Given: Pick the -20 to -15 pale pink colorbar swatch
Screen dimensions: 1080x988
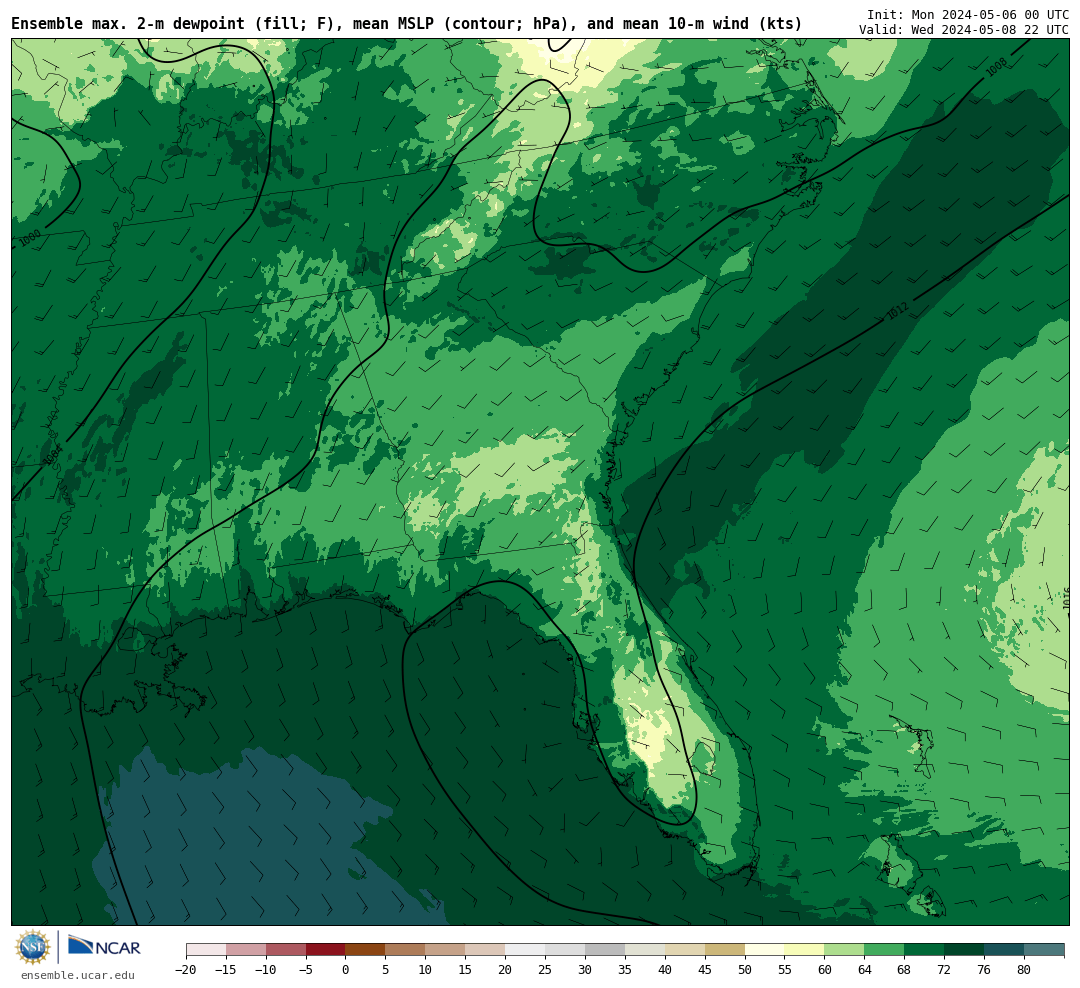Looking at the screenshot, I should pyautogui.click(x=206, y=950).
